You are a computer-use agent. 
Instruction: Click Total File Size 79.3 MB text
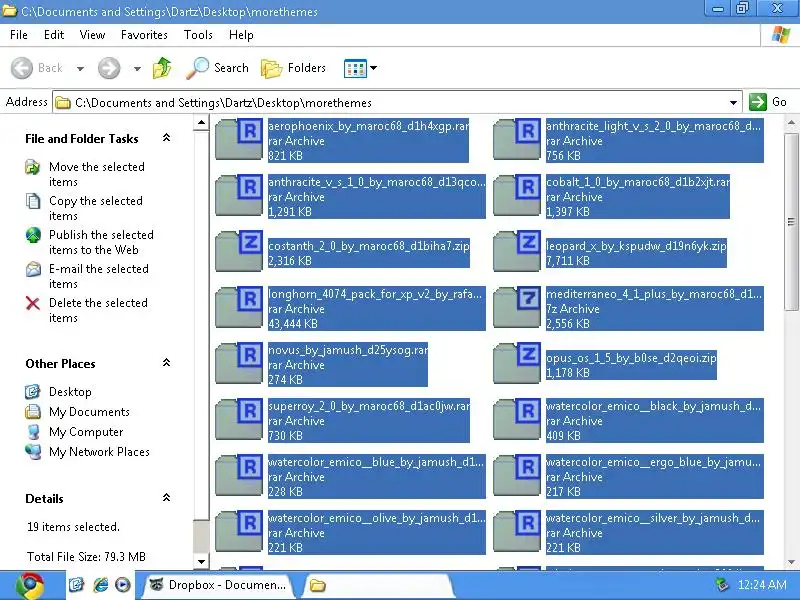(86, 557)
